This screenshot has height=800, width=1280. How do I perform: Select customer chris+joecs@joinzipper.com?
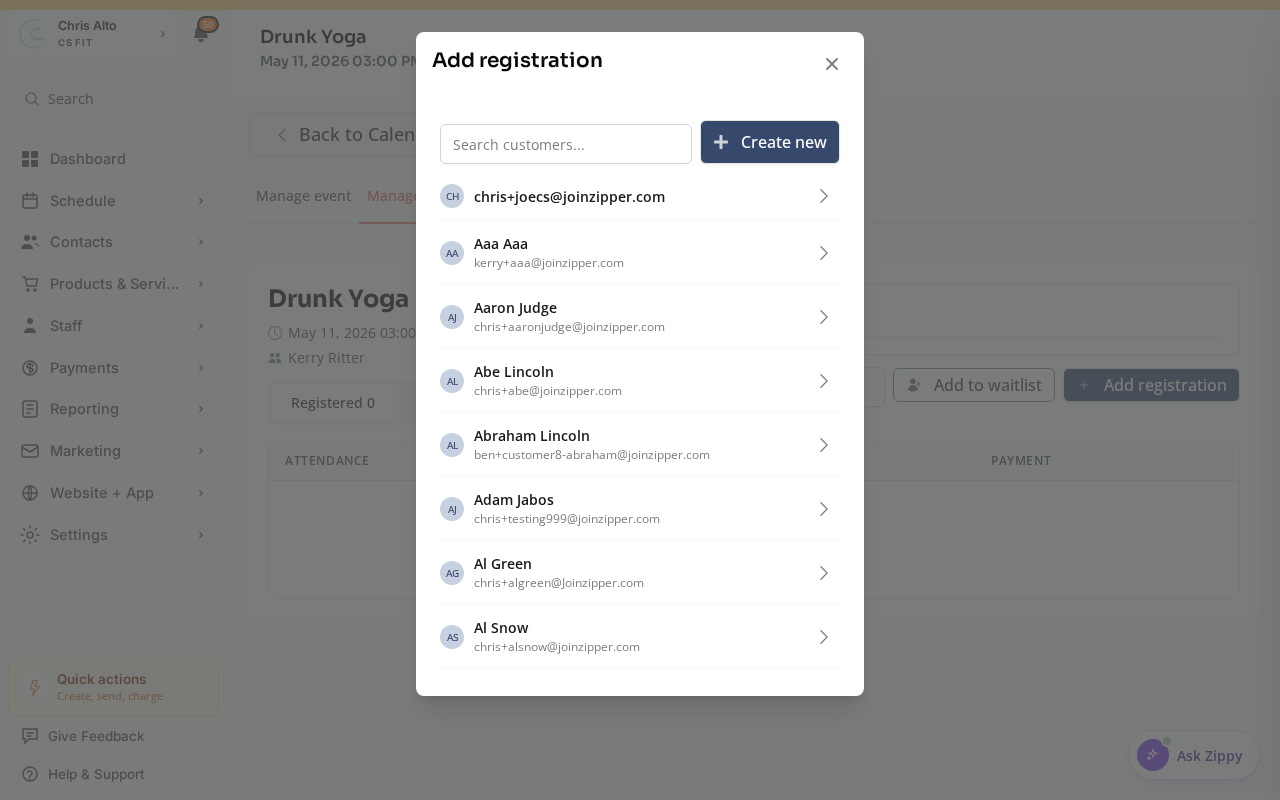pyautogui.click(x=640, y=196)
